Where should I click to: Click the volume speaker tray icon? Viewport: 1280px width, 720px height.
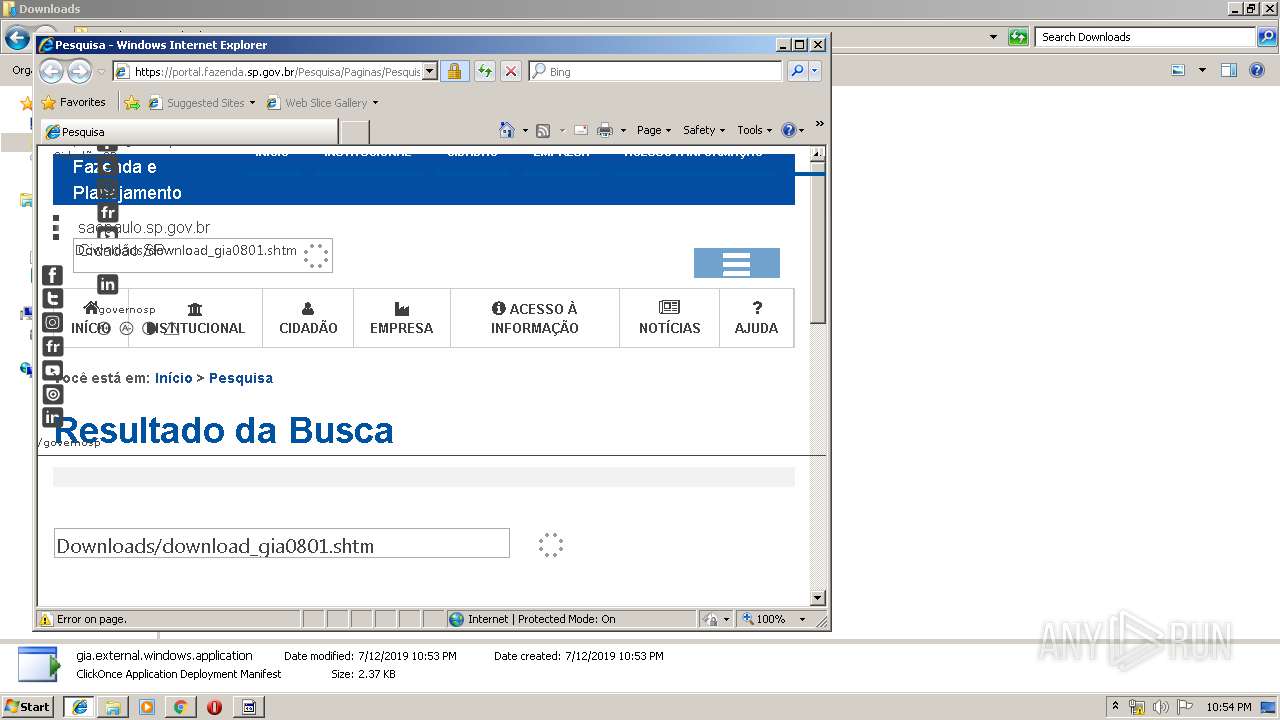(1160, 707)
